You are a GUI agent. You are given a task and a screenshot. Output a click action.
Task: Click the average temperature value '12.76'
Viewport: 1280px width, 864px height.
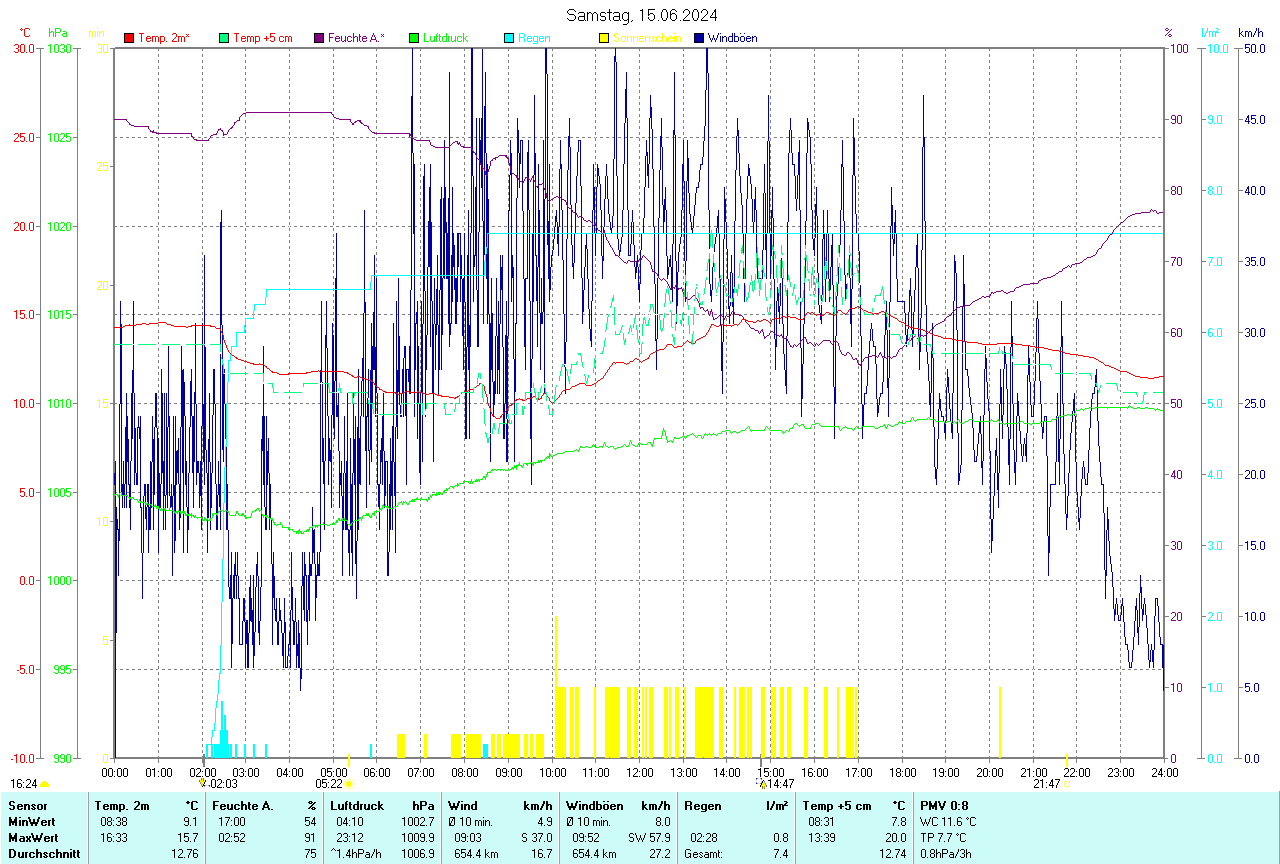tap(185, 854)
